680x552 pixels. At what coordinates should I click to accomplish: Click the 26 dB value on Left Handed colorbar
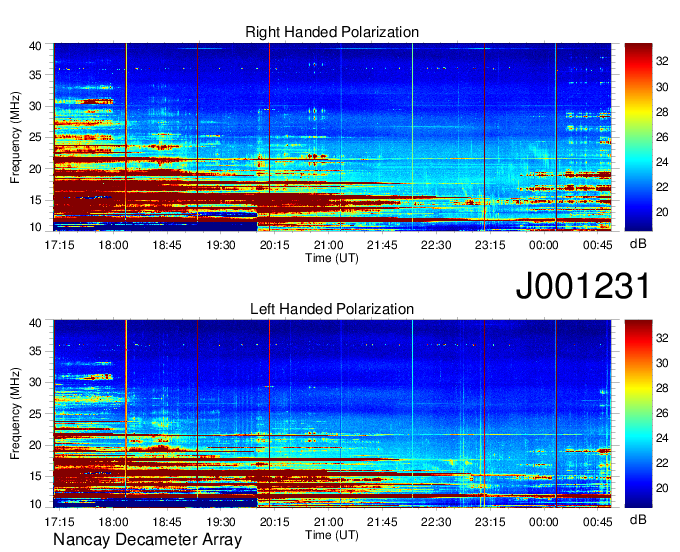[x=662, y=413]
